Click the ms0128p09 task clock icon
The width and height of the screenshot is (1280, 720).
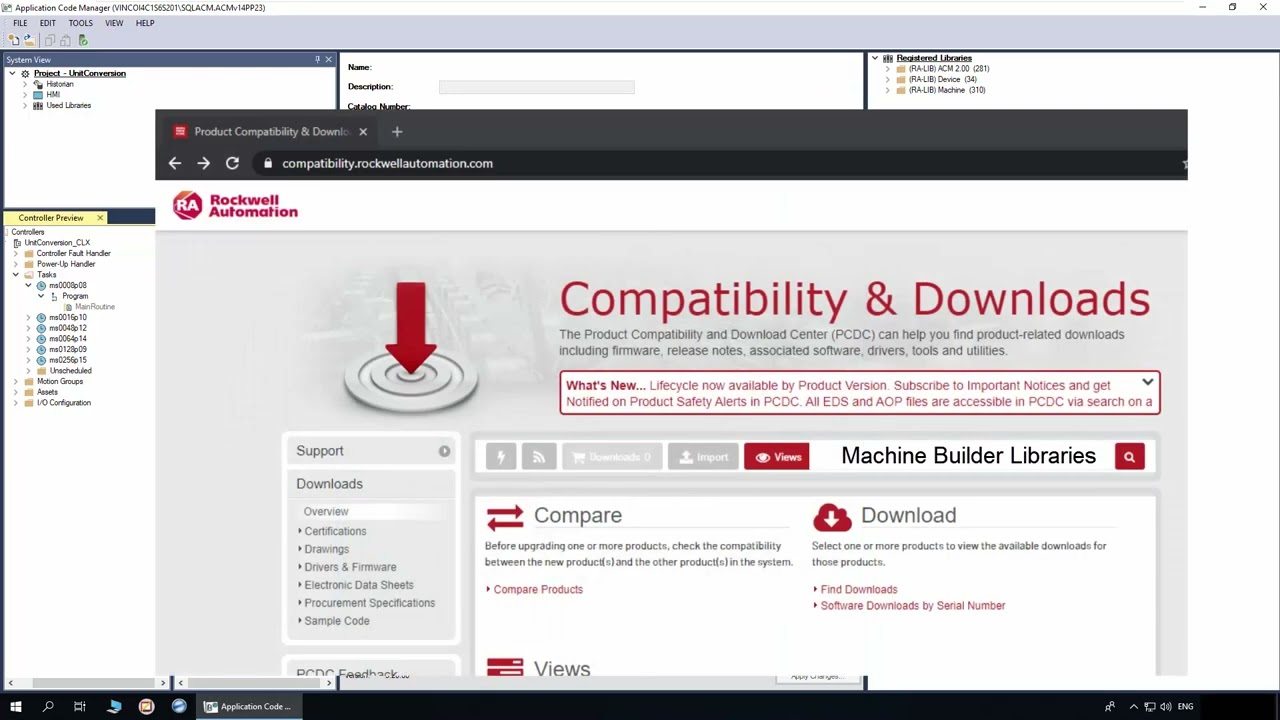coord(41,350)
